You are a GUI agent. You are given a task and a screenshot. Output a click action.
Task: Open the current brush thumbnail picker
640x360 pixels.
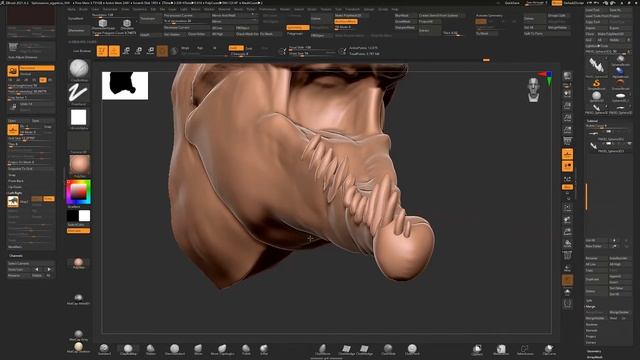[x=79, y=69]
